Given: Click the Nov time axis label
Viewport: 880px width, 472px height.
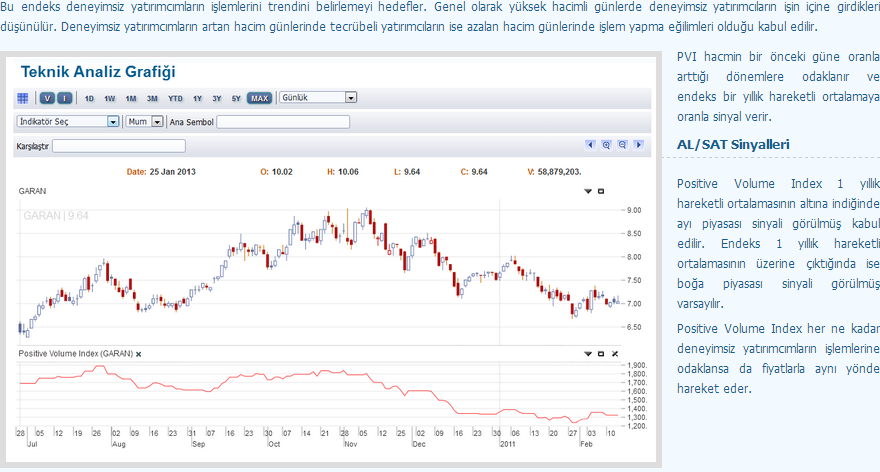Looking at the screenshot, I should tap(350, 444).
